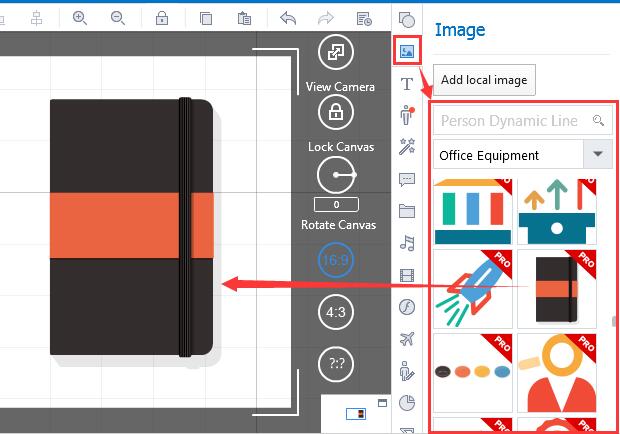
Task: Click the redo arrow icon
Action: point(326,18)
